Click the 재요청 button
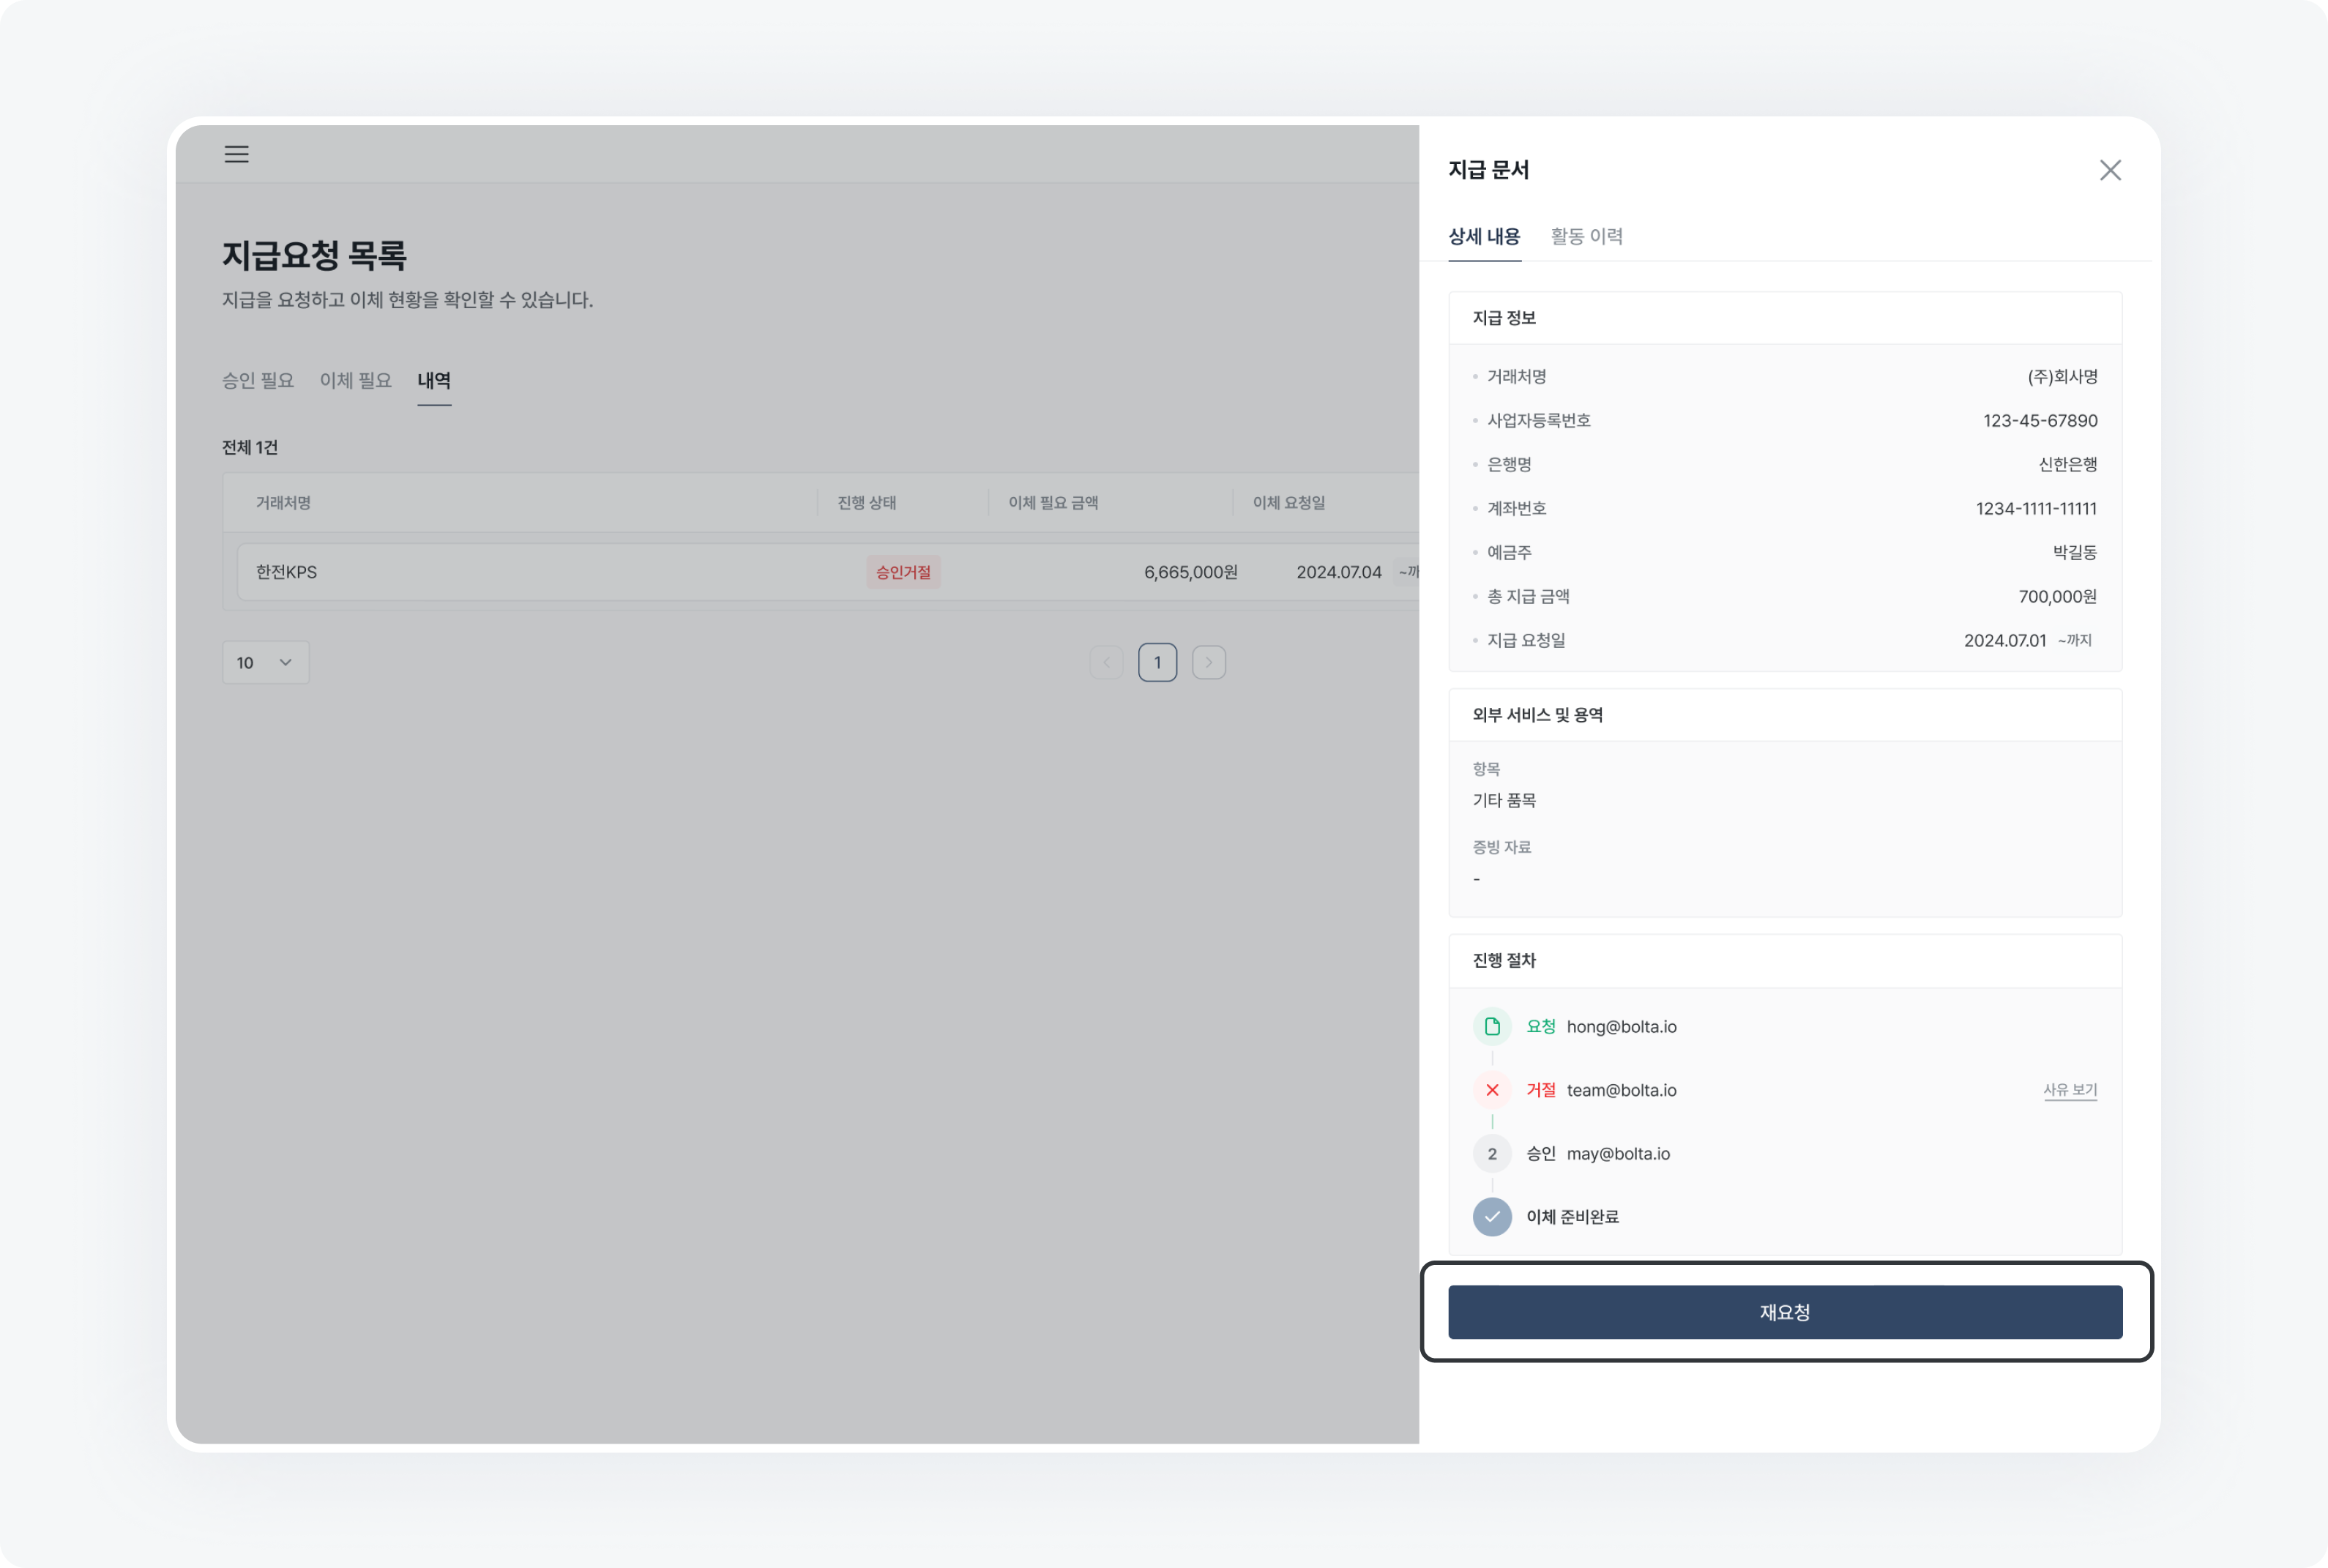2328x1568 pixels. pyautogui.click(x=1784, y=1312)
